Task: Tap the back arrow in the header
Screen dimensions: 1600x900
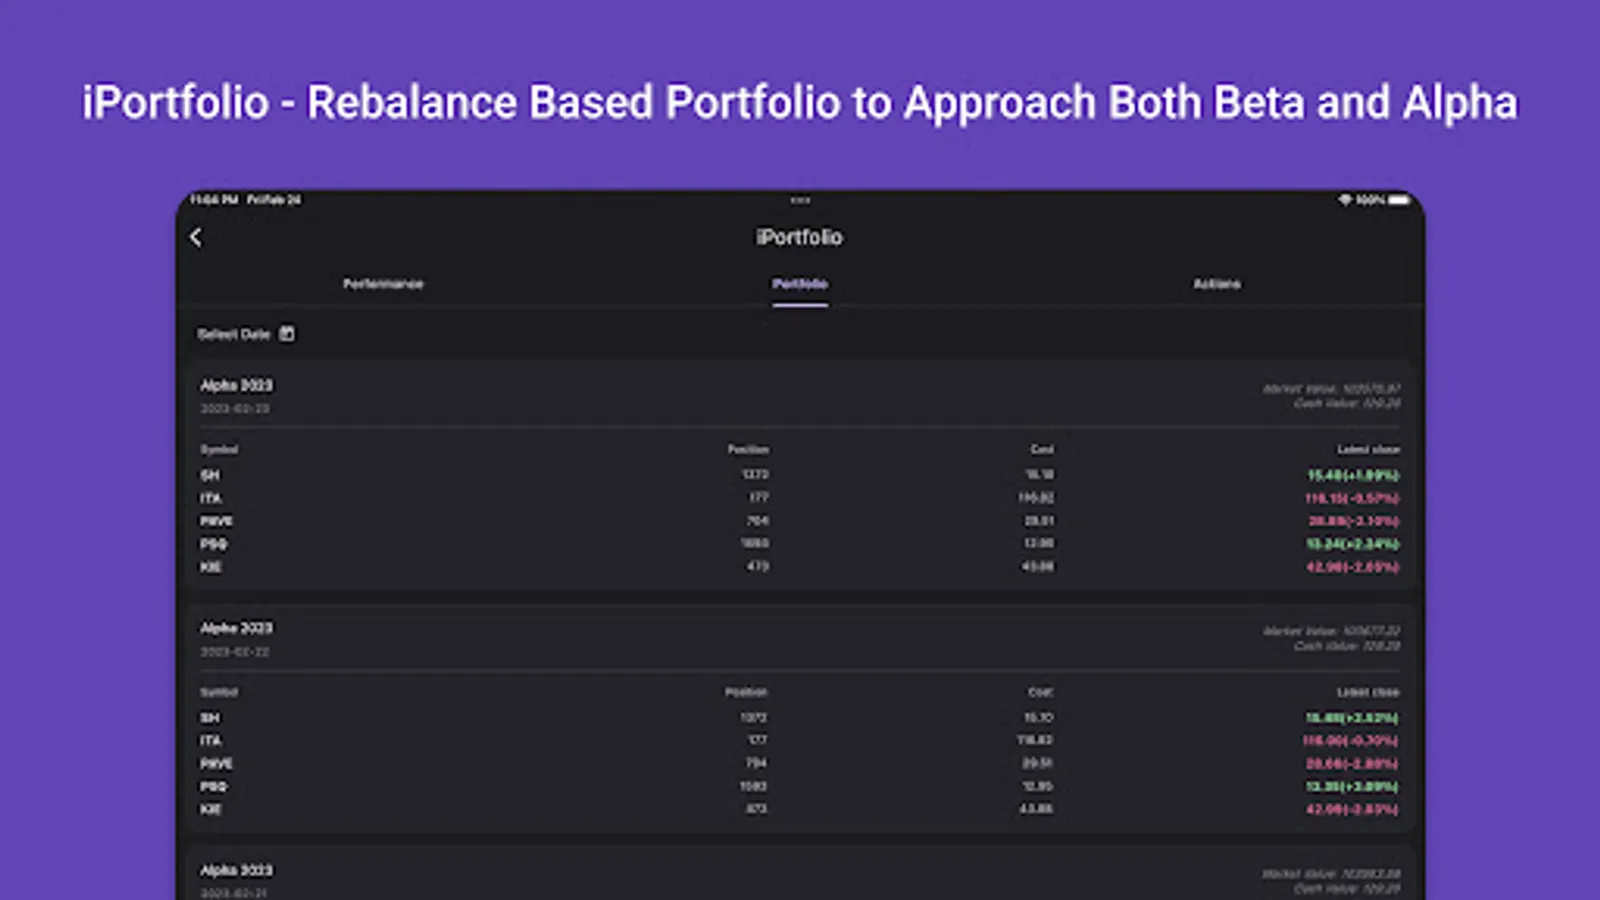Action: click(196, 237)
